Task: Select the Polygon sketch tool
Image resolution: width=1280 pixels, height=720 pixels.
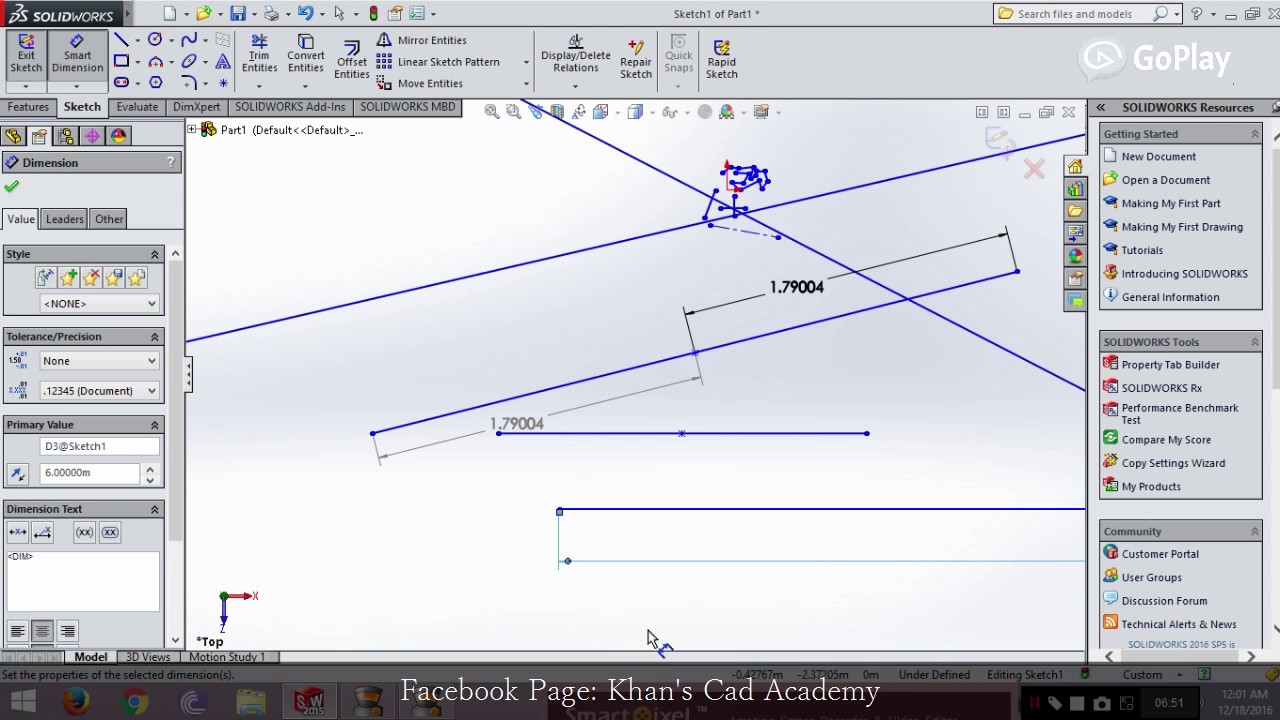Action: [x=155, y=83]
